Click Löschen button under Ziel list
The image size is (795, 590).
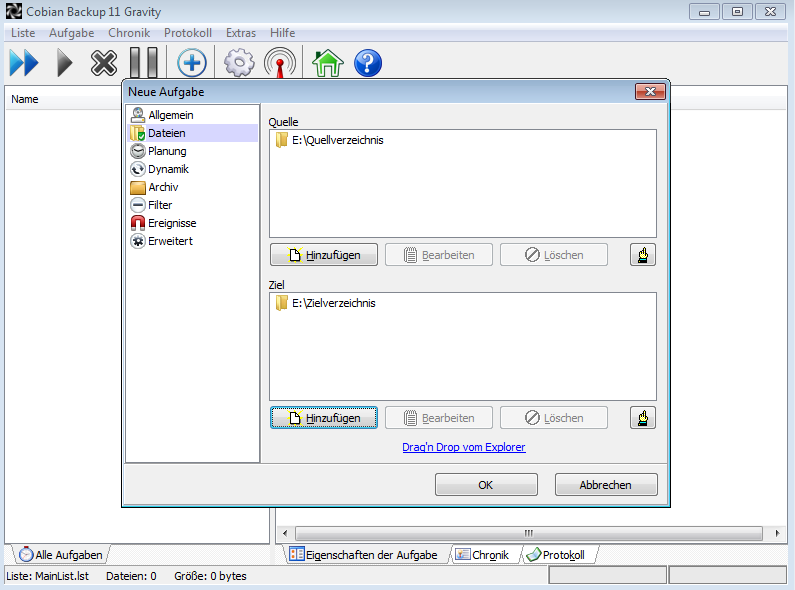pos(554,418)
